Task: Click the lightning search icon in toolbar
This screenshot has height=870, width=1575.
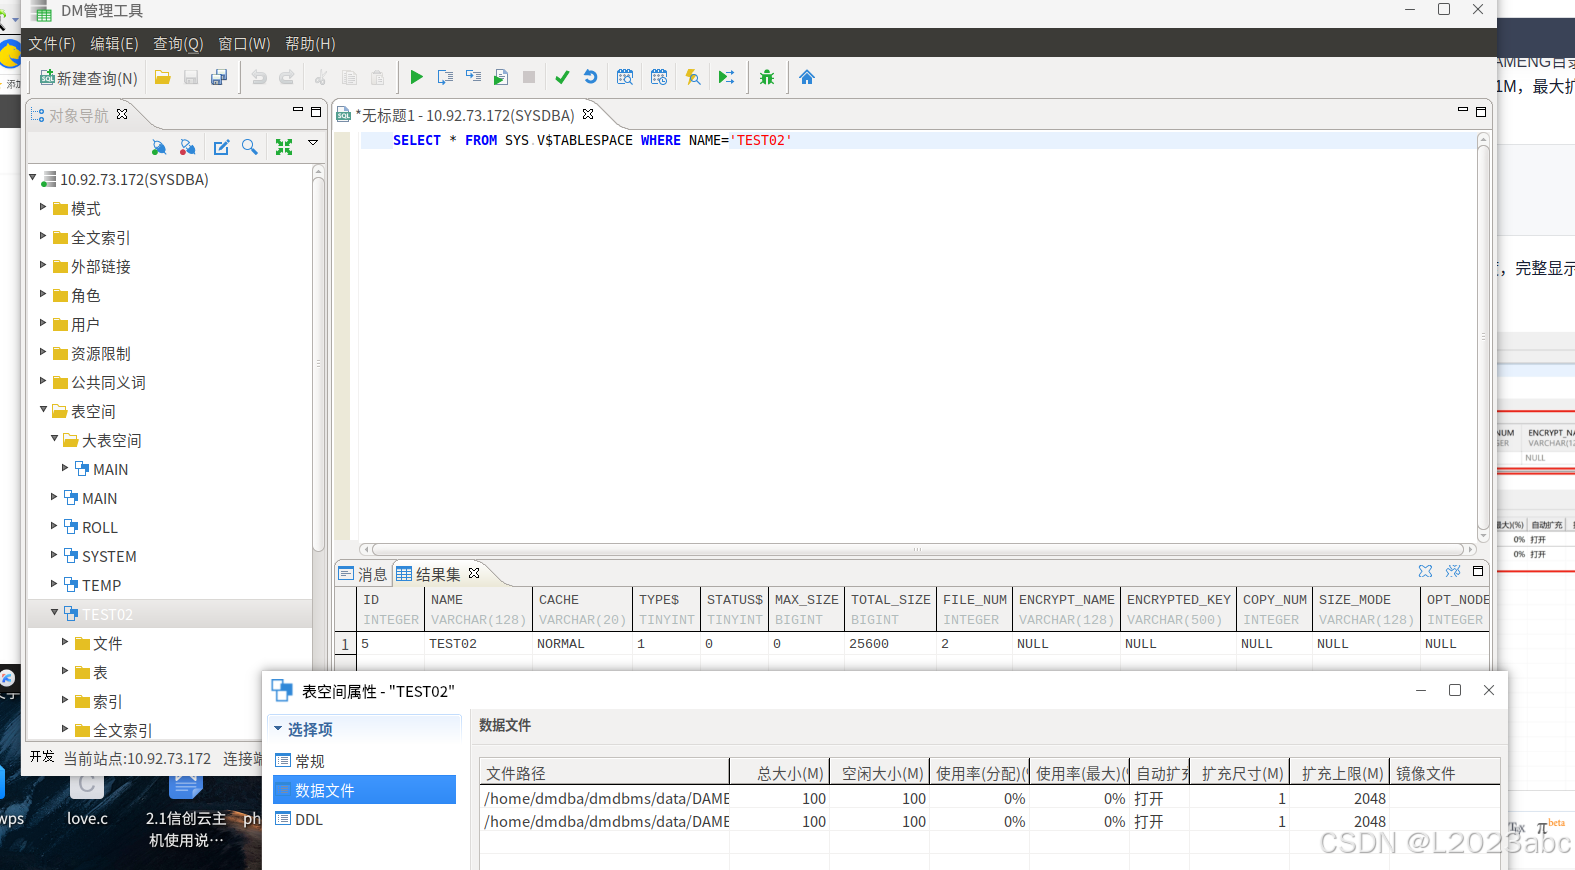Action: (692, 77)
